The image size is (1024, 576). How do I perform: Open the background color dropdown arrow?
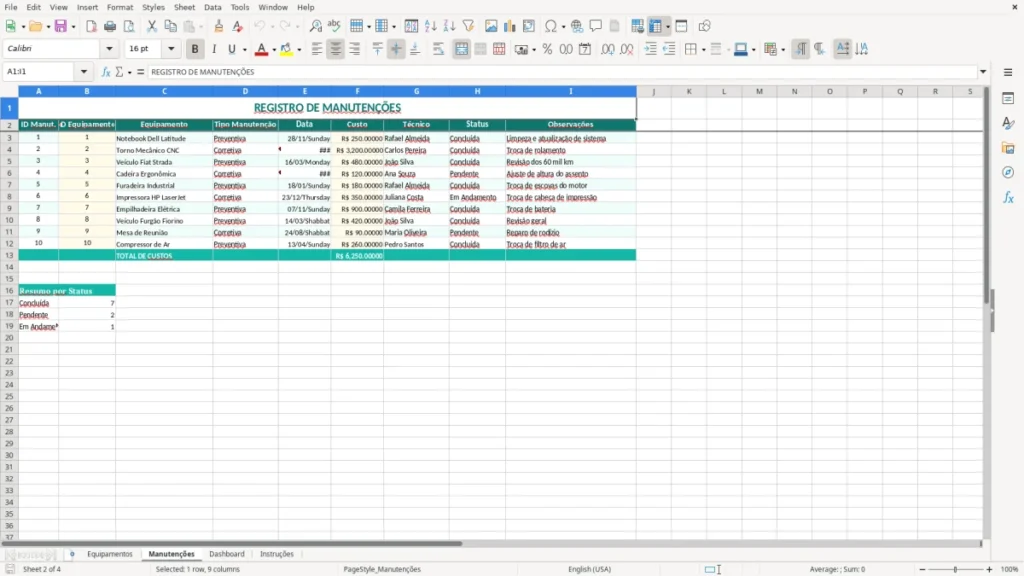click(x=299, y=50)
